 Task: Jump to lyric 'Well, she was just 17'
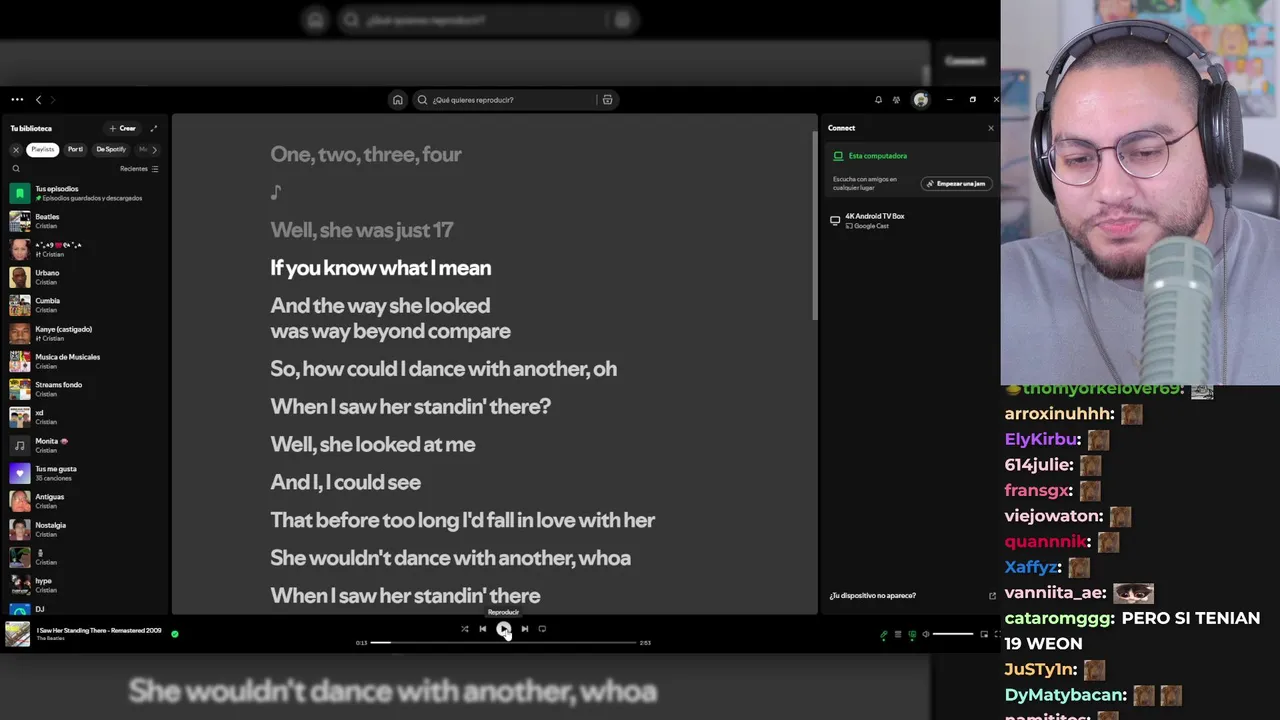[x=361, y=230]
